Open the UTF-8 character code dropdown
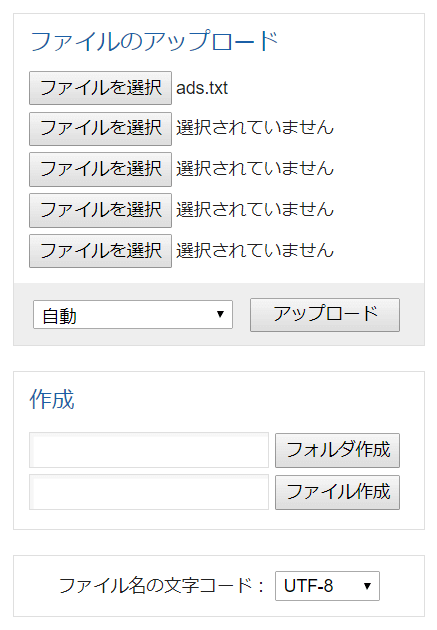 (x=327, y=586)
